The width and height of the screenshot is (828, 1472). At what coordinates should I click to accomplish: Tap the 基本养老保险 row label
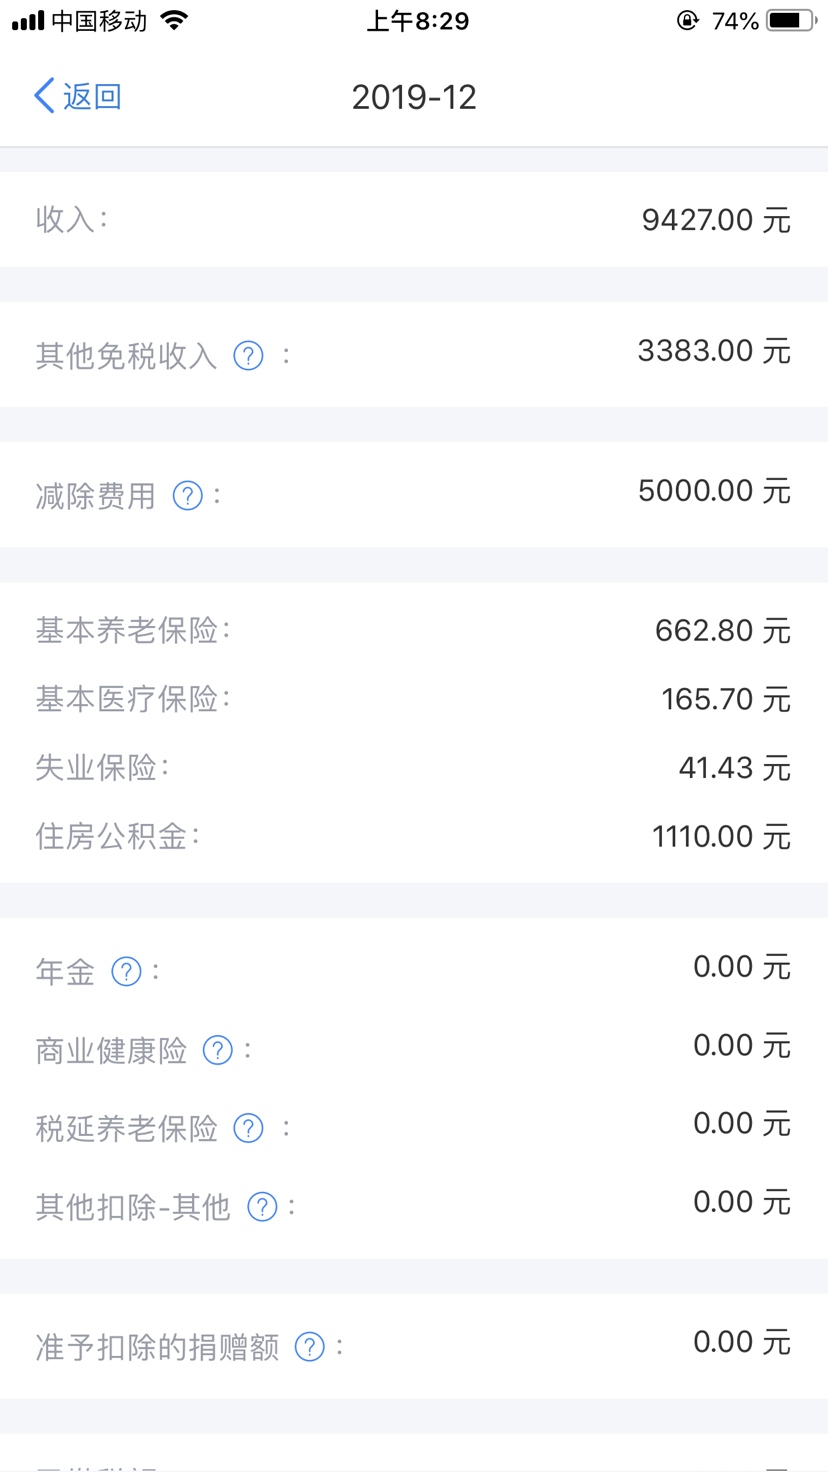point(132,631)
